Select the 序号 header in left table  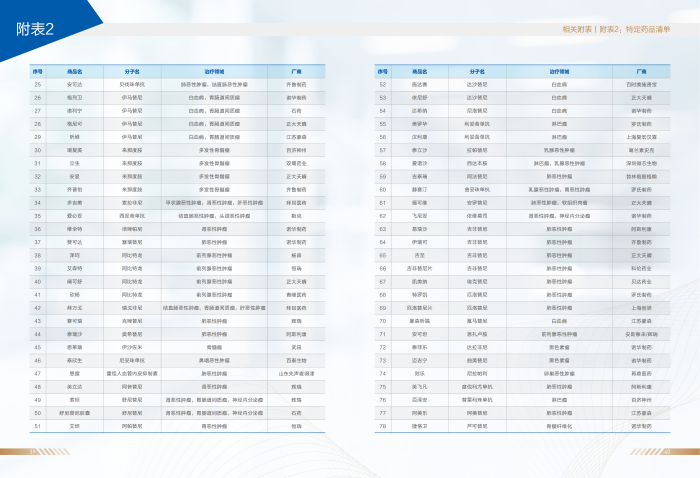pos(37,72)
